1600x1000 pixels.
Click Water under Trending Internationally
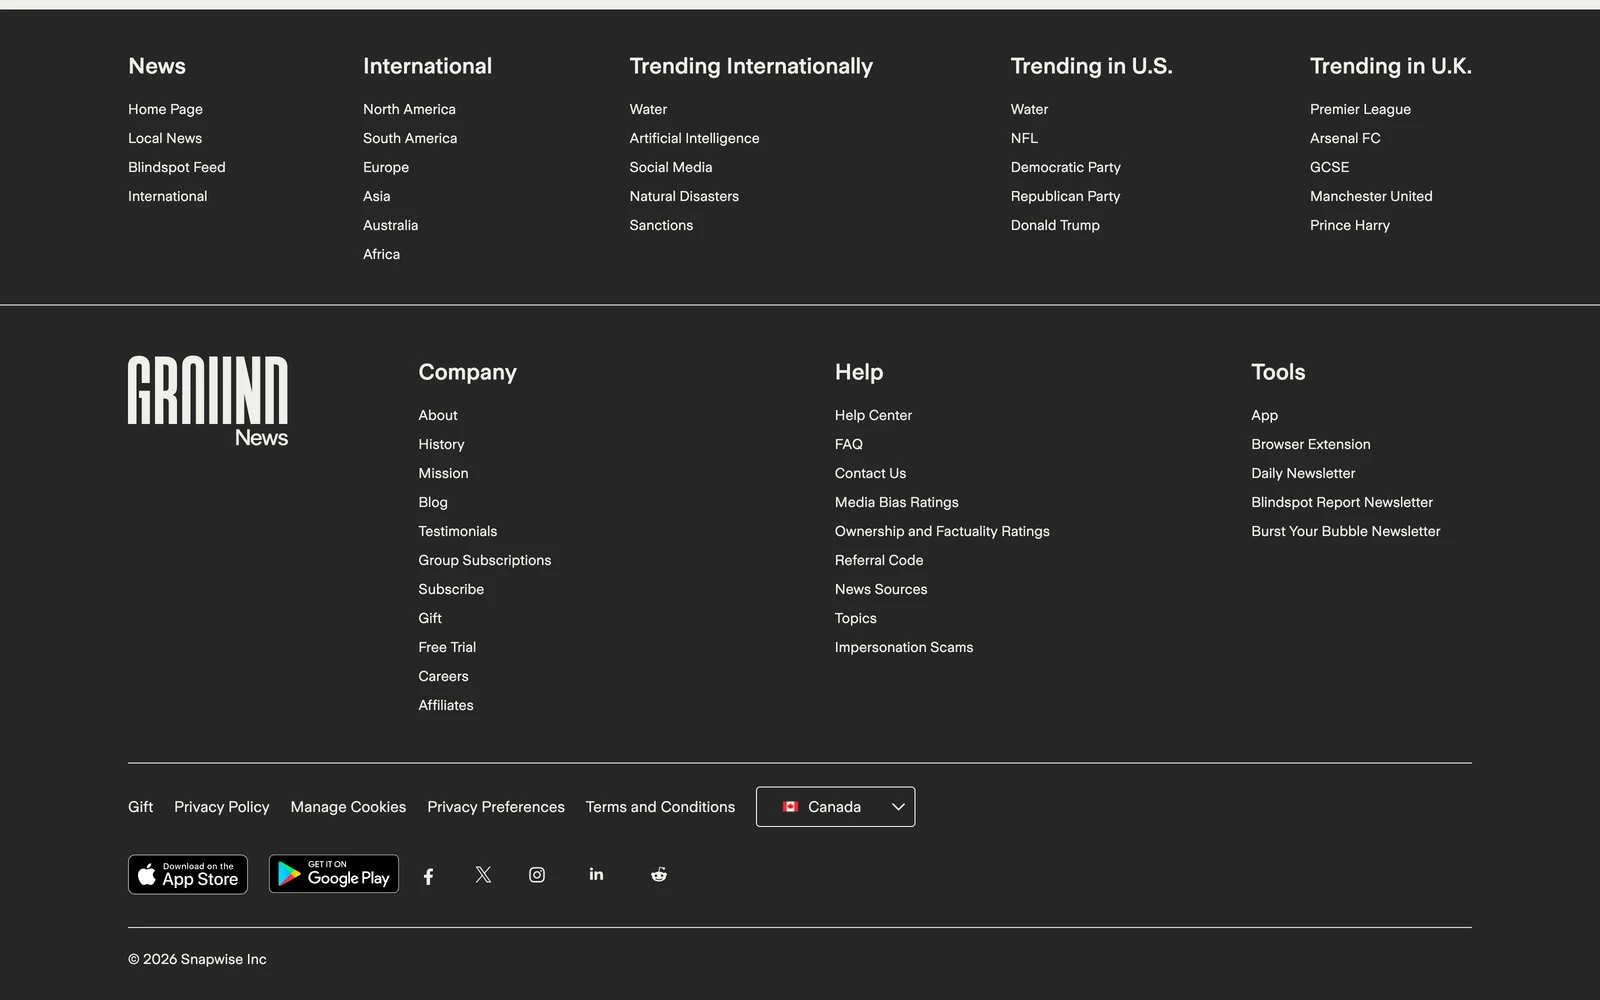[648, 109]
